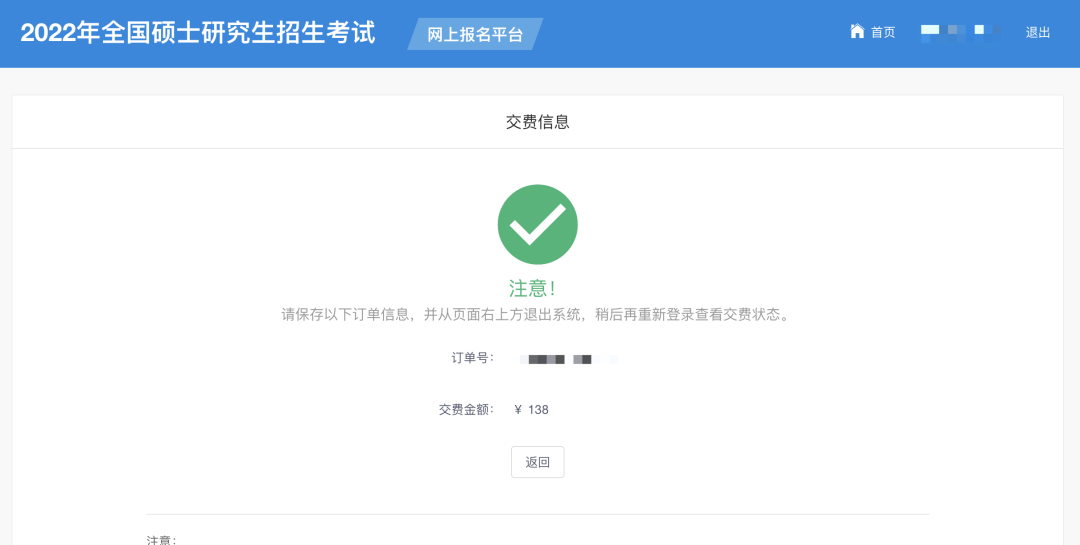Click the 交费金额 label

[x=466, y=409]
